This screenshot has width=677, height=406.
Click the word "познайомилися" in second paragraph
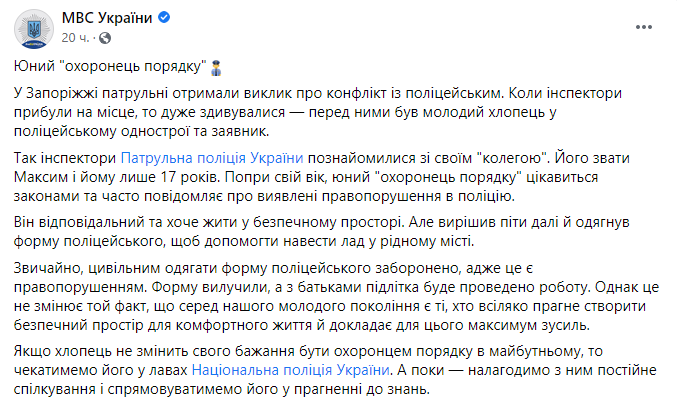(357, 158)
